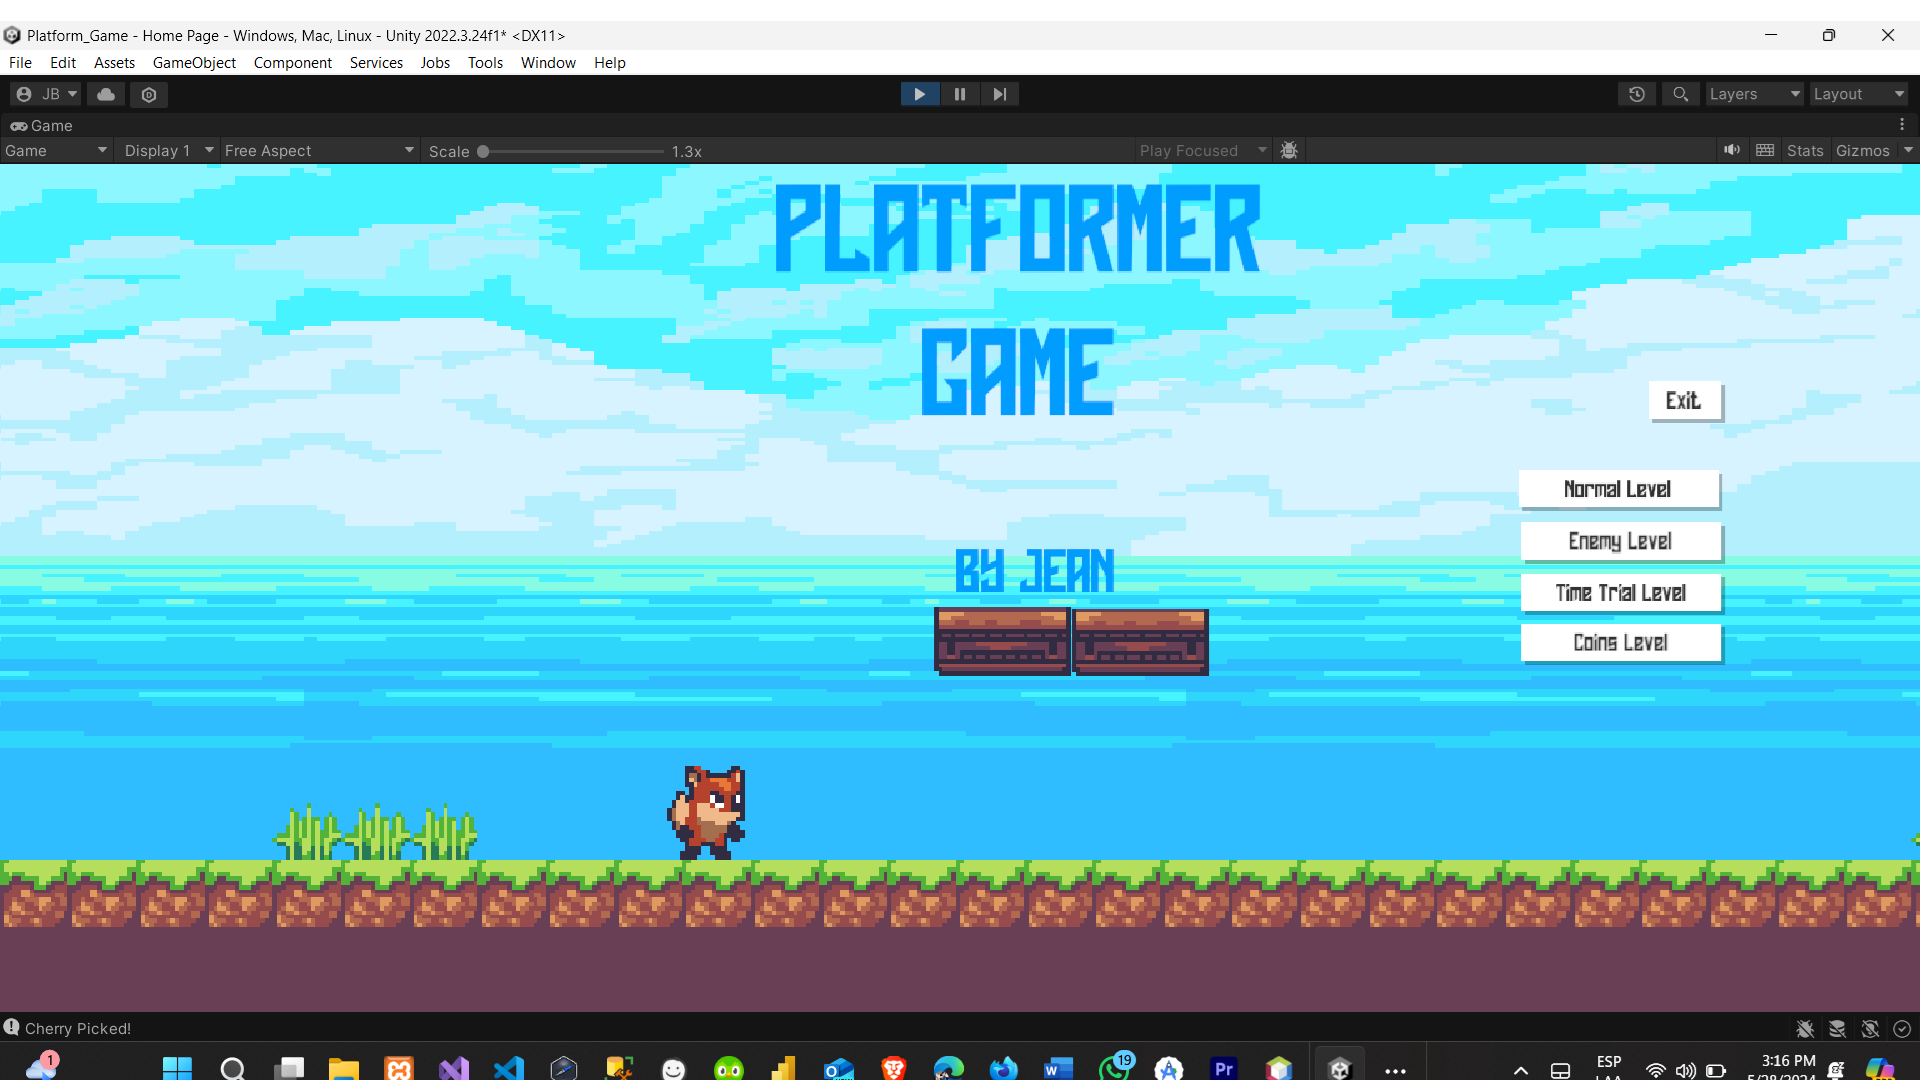Click the Step frame button
This screenshot has height=1080, width=1920.
(1000, 94)
